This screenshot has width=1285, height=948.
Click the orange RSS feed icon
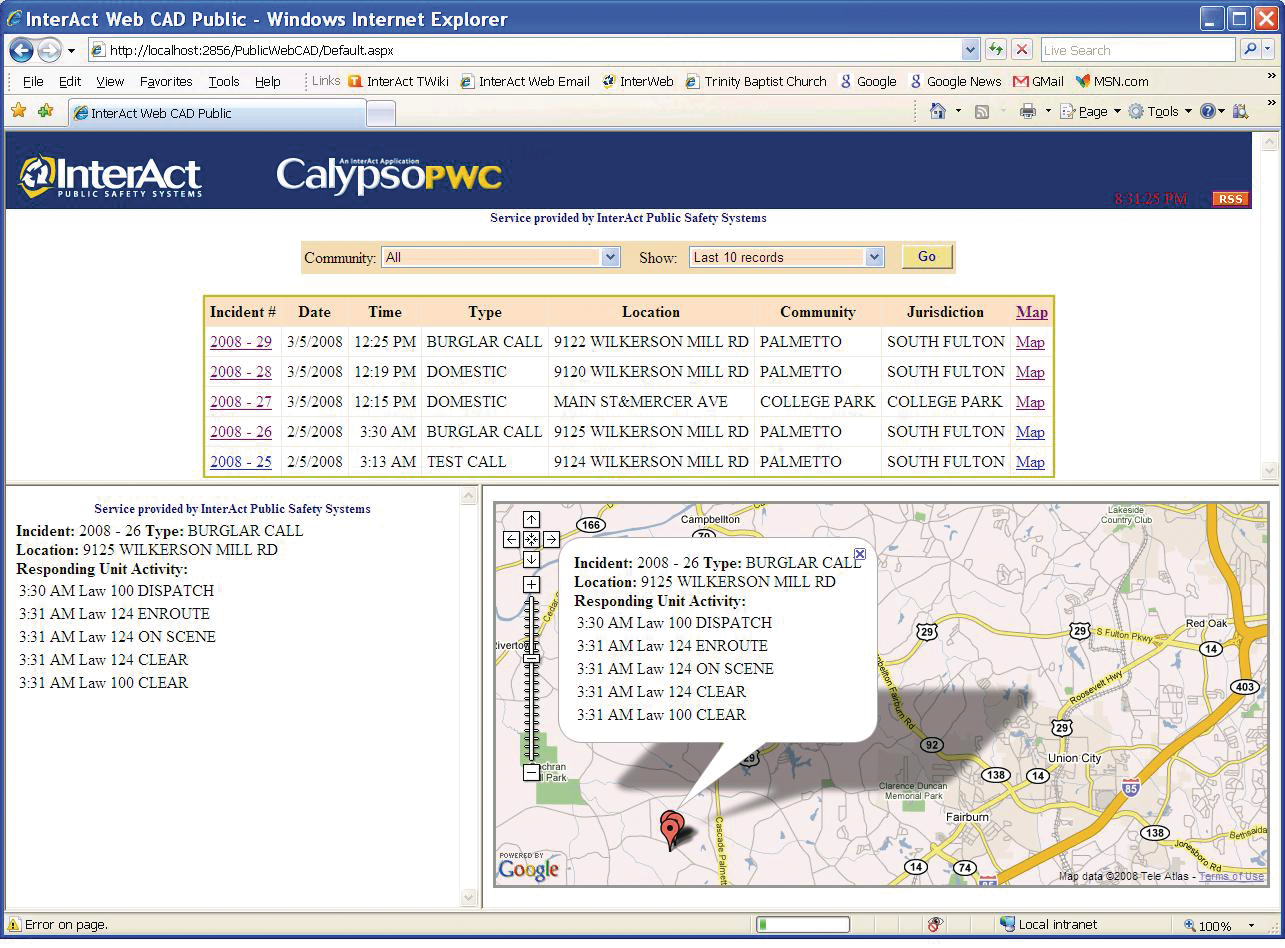[1230, 199]
